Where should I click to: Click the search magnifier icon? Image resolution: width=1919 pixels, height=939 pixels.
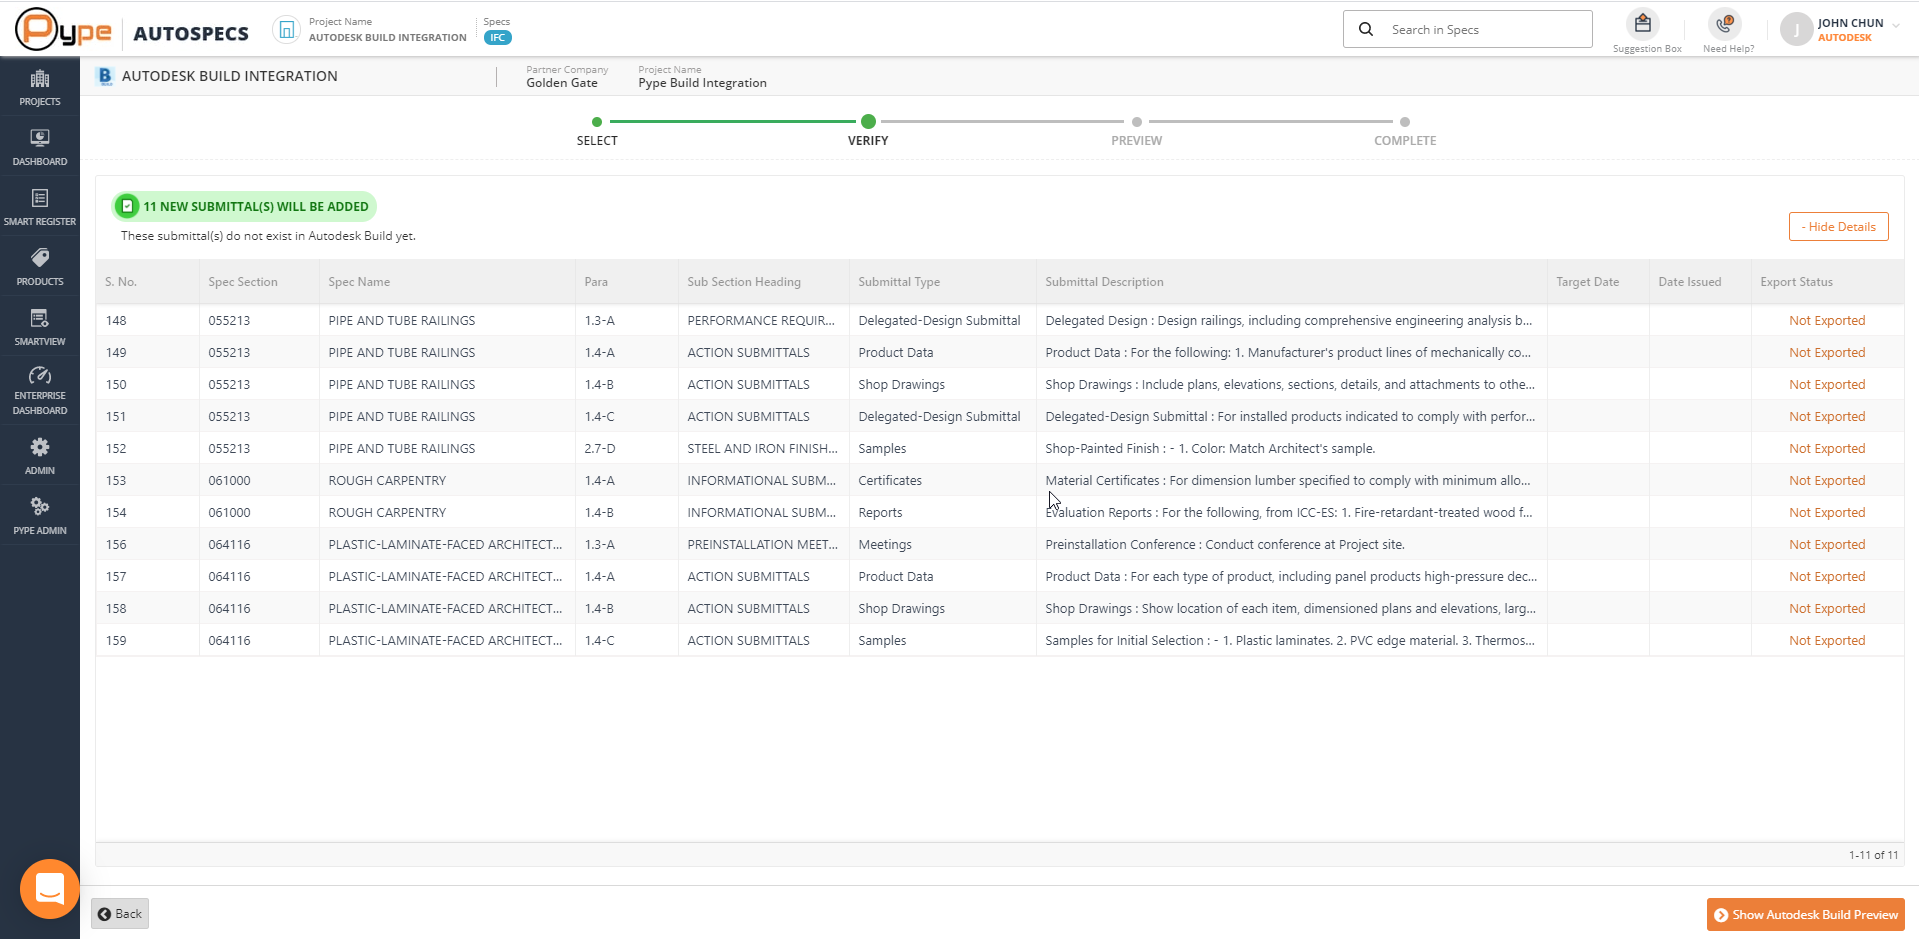[x=1366, y=29]
